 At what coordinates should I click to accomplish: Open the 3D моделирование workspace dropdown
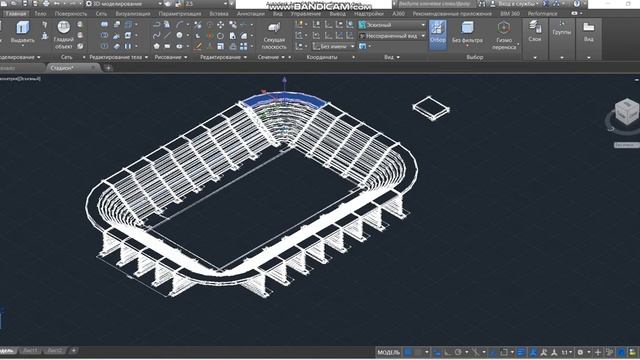pyautogui.click(x=124, y=4)
